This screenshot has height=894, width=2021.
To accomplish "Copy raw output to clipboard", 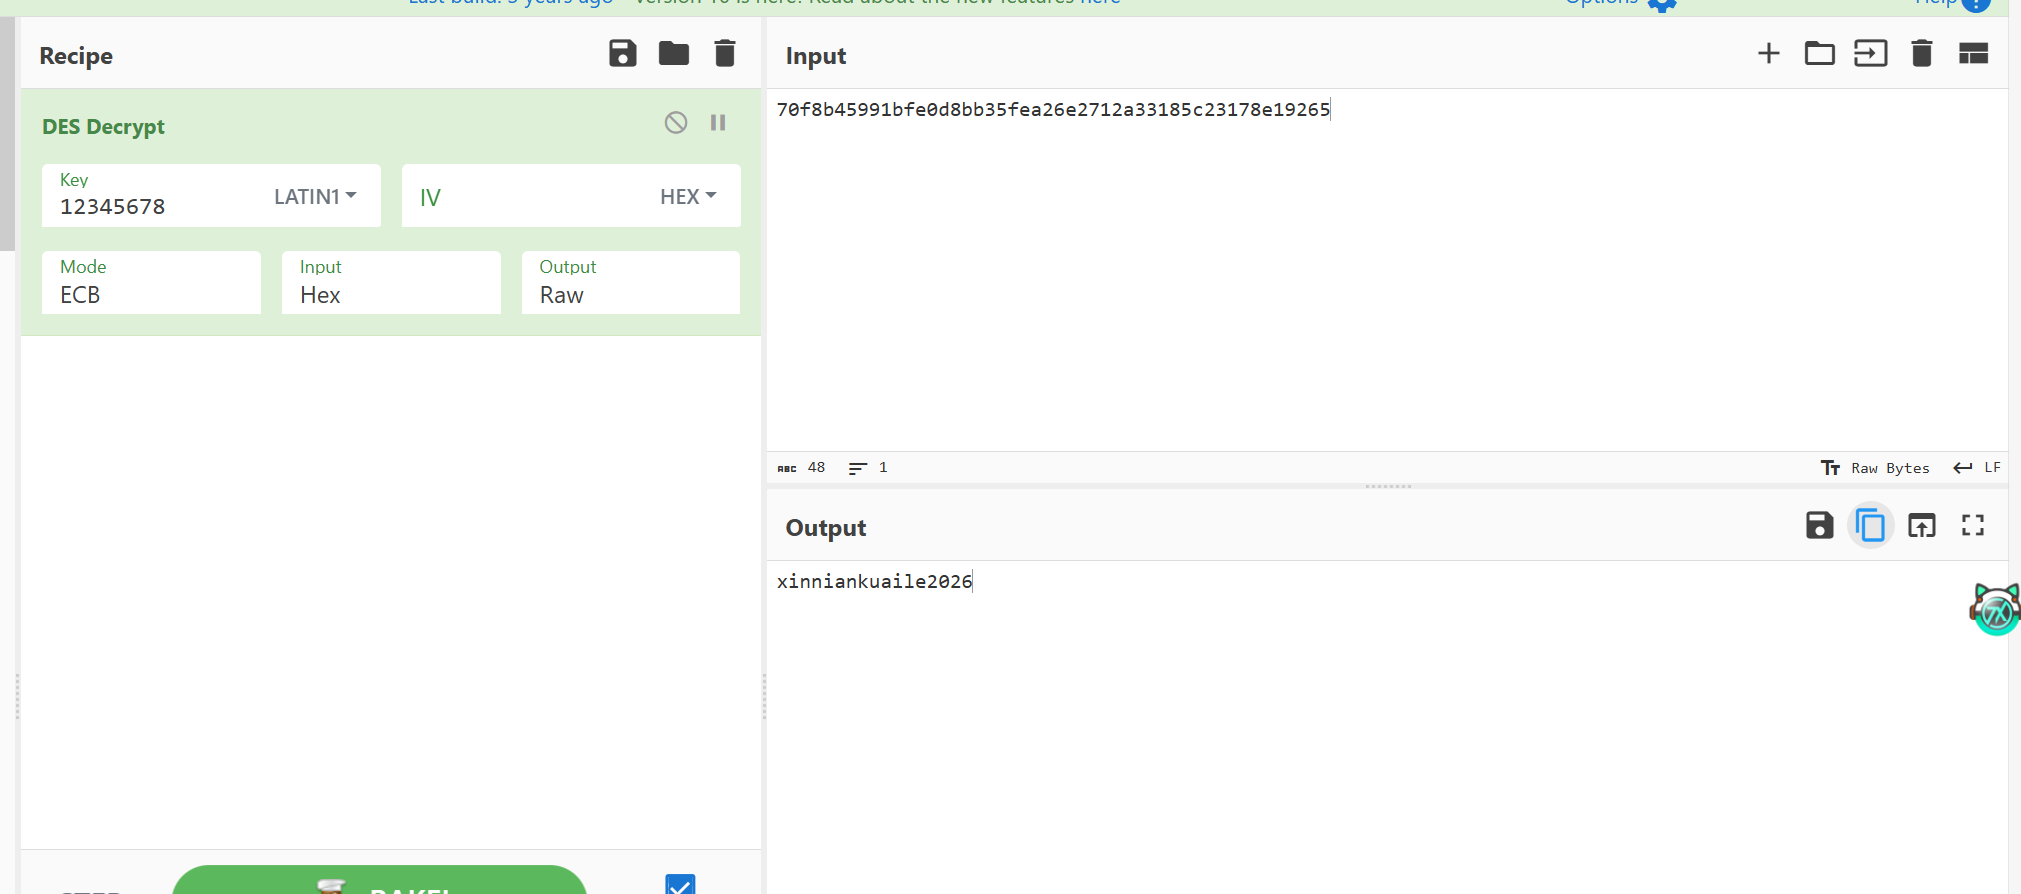I will click(1870, 526).
